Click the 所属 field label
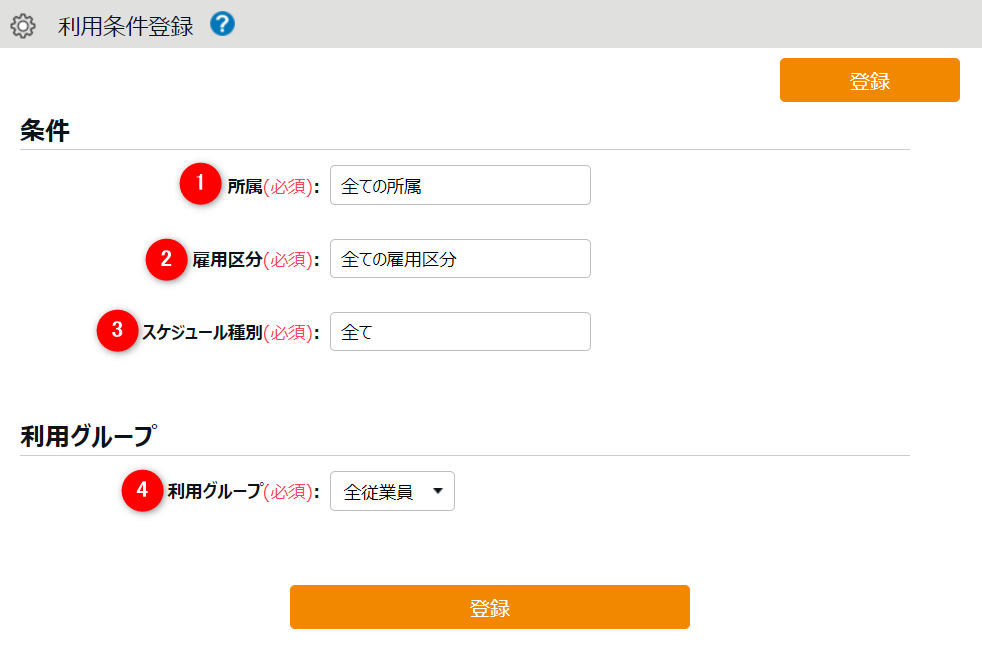 coord(245,187)
